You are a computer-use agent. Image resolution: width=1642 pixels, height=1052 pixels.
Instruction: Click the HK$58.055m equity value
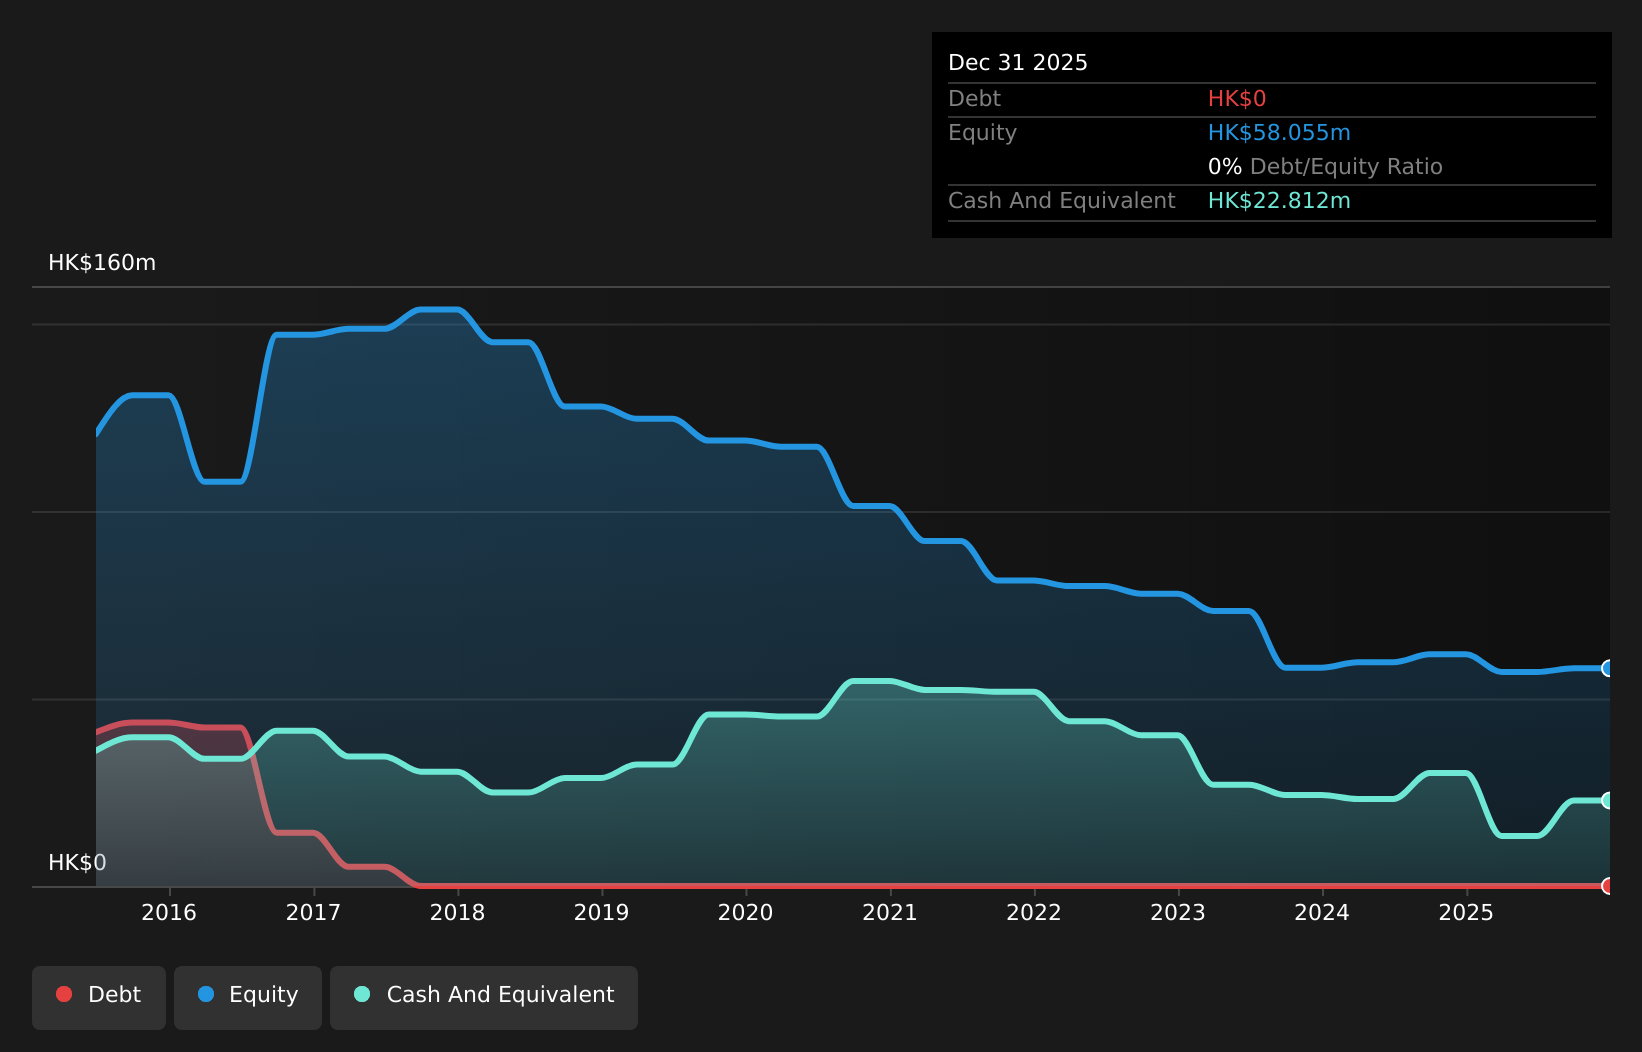1279,133
